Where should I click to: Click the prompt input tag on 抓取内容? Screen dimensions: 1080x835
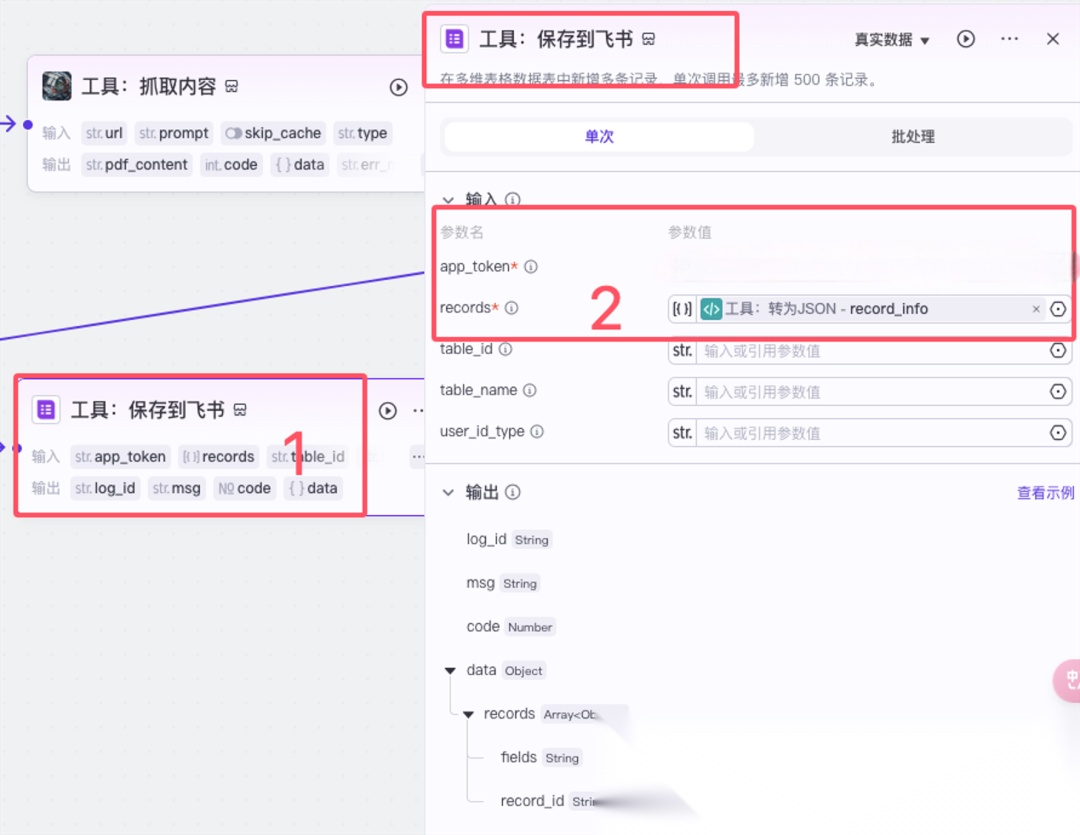point(174,133)
